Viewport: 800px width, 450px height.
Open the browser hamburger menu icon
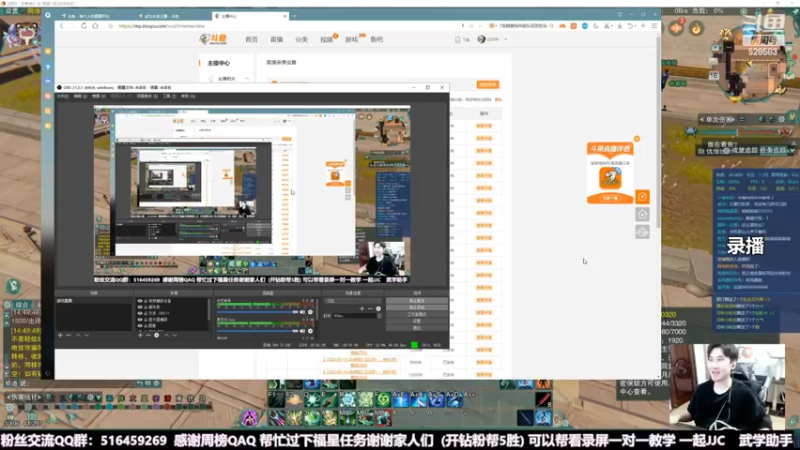pyautogui.click(x=654, y=26)
